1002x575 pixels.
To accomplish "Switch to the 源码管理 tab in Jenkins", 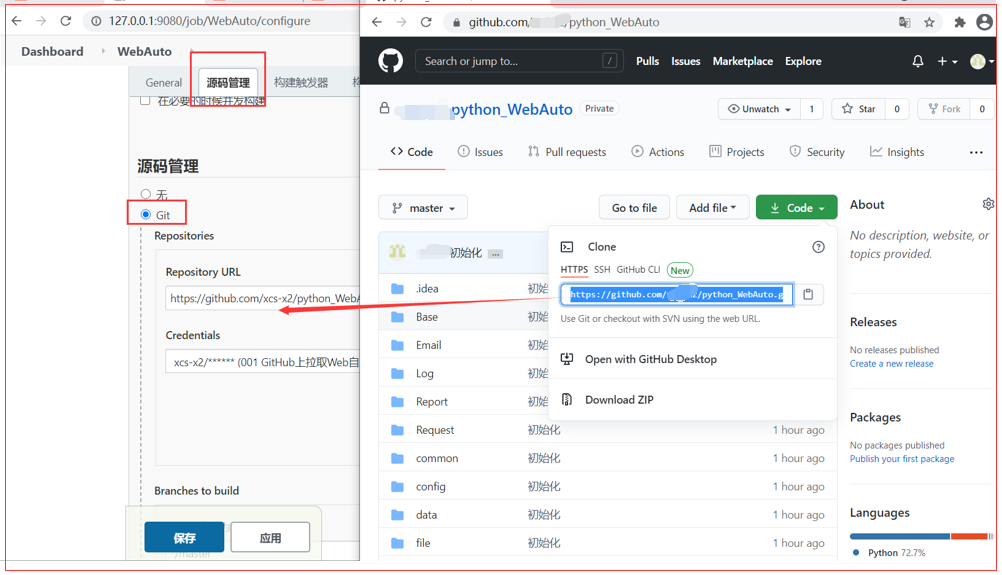I will [228, 82].
